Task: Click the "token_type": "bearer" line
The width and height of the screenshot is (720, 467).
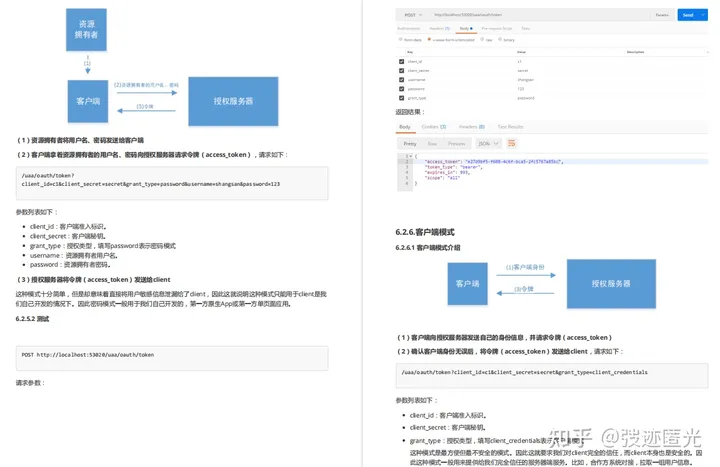Action: (x=453, y=167)
